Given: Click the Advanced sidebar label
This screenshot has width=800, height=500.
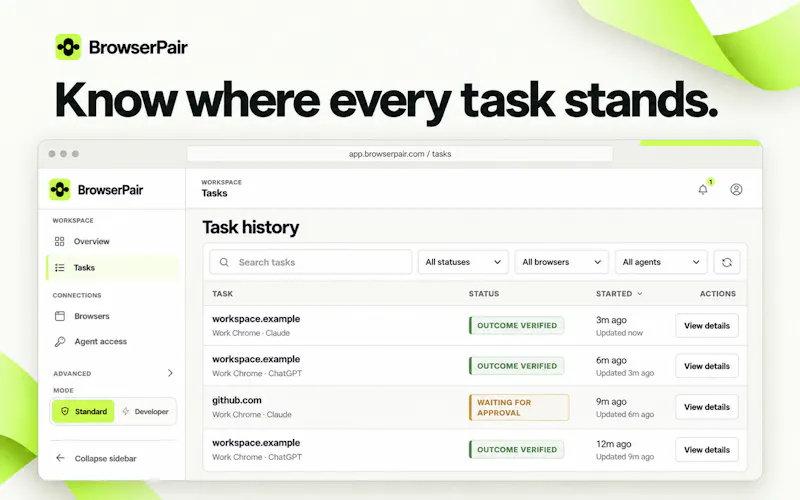Looking at the screenshot, I should [x=72, y=373].
